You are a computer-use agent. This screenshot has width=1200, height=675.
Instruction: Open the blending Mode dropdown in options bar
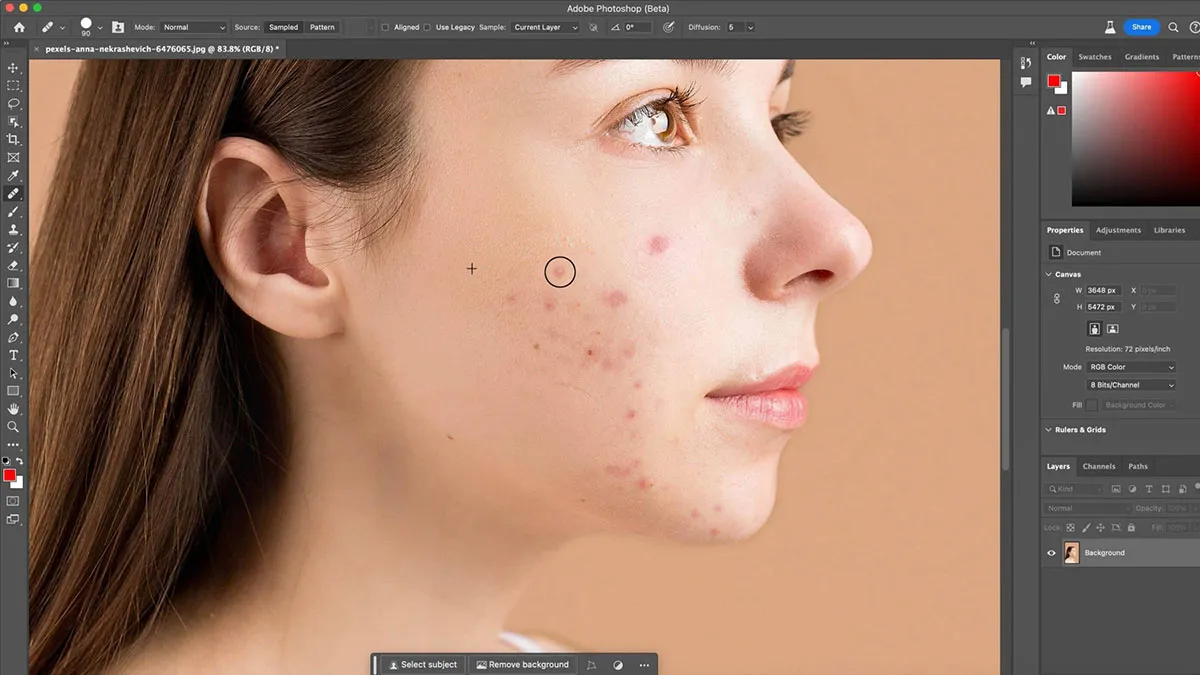[x=194, y=27]
